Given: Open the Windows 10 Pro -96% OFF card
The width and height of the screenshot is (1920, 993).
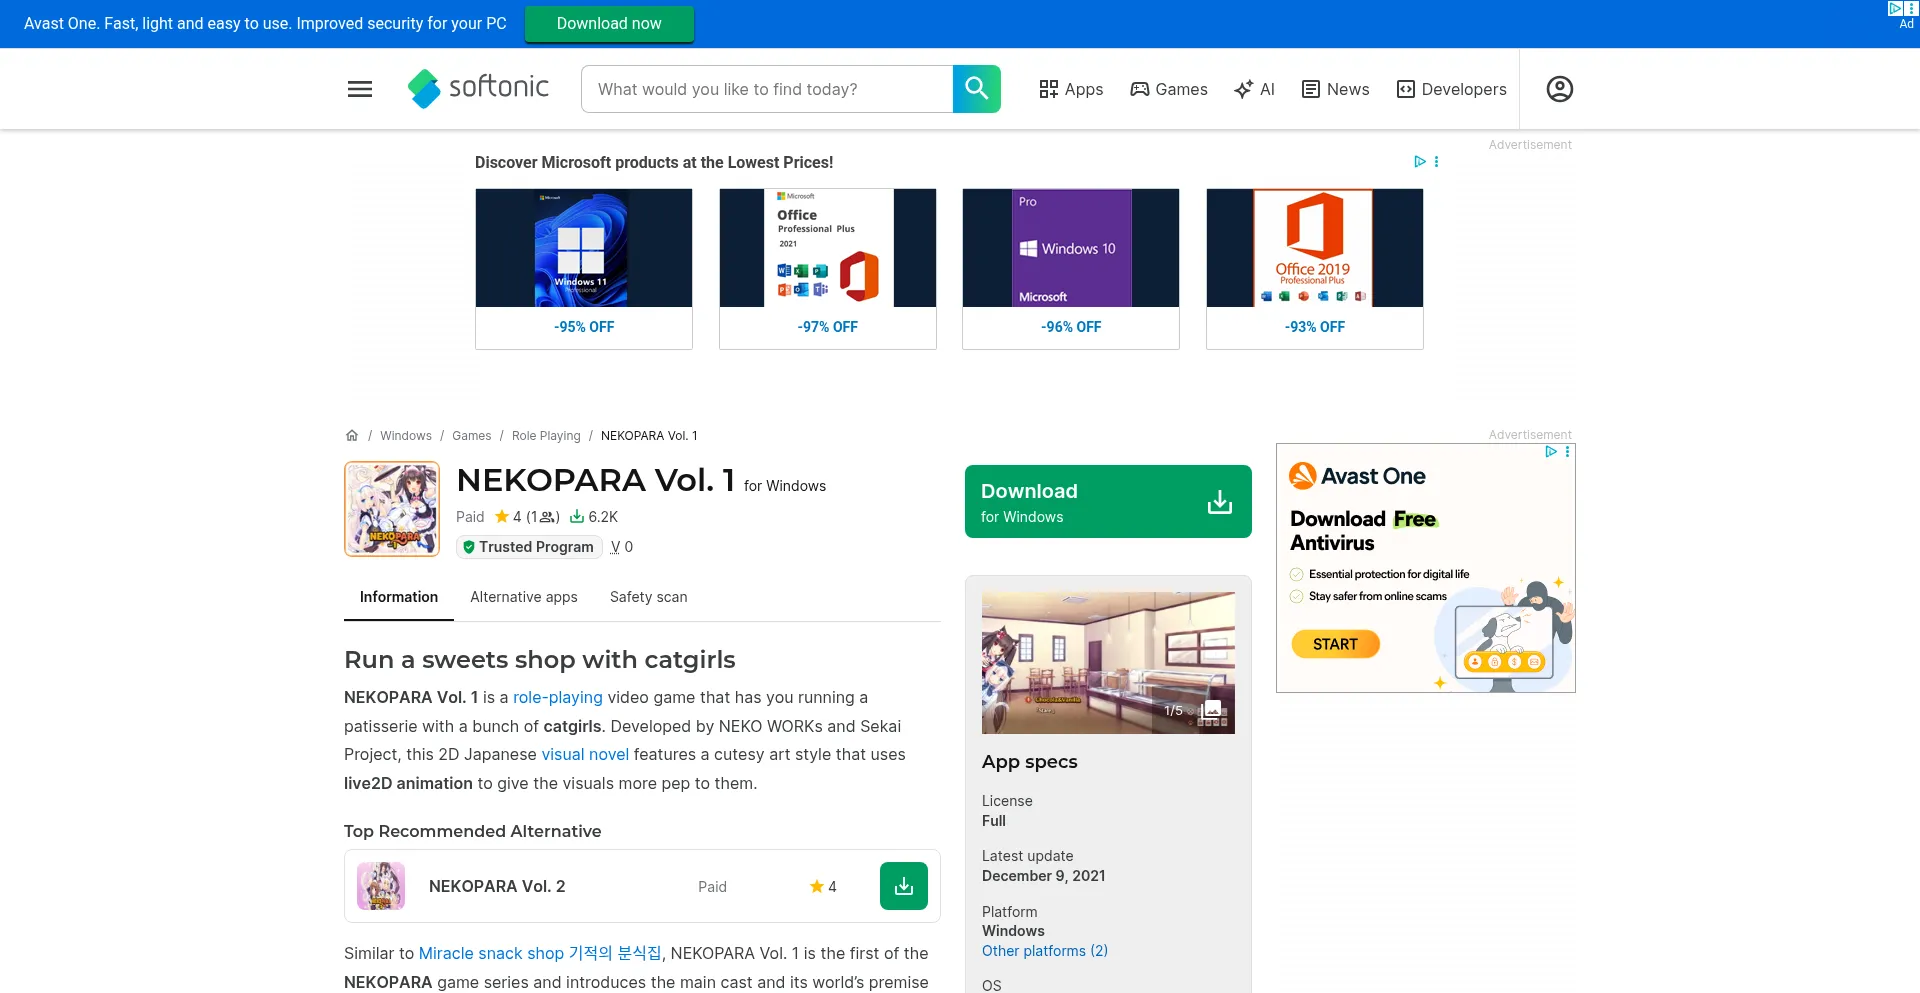Looking at the screenshot, I should (1071, 269).
